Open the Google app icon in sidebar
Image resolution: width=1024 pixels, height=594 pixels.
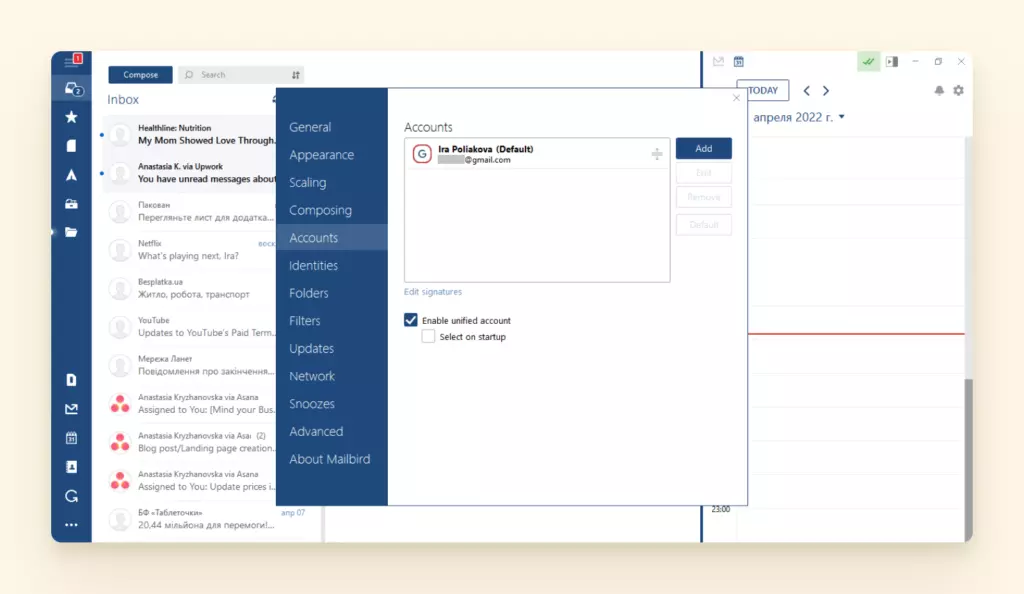pos(71,496)
